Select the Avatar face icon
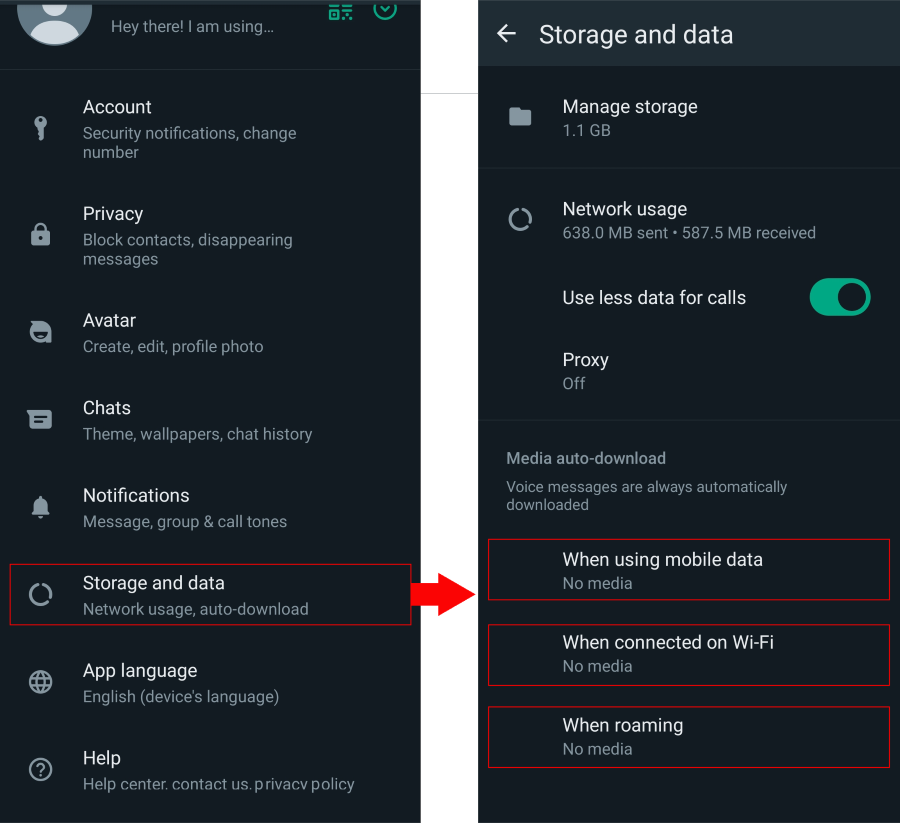The height and width of the screenshot is (823, 900). 40,332
